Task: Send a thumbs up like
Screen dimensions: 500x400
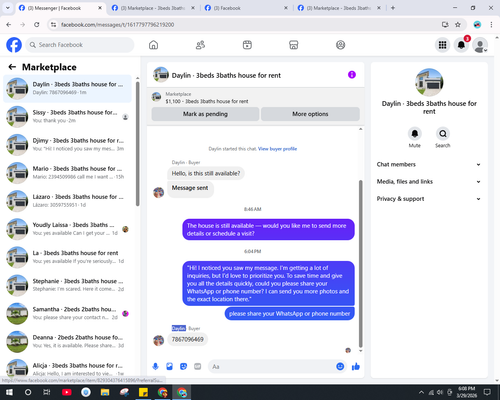Action: click(x=356, y=367)
